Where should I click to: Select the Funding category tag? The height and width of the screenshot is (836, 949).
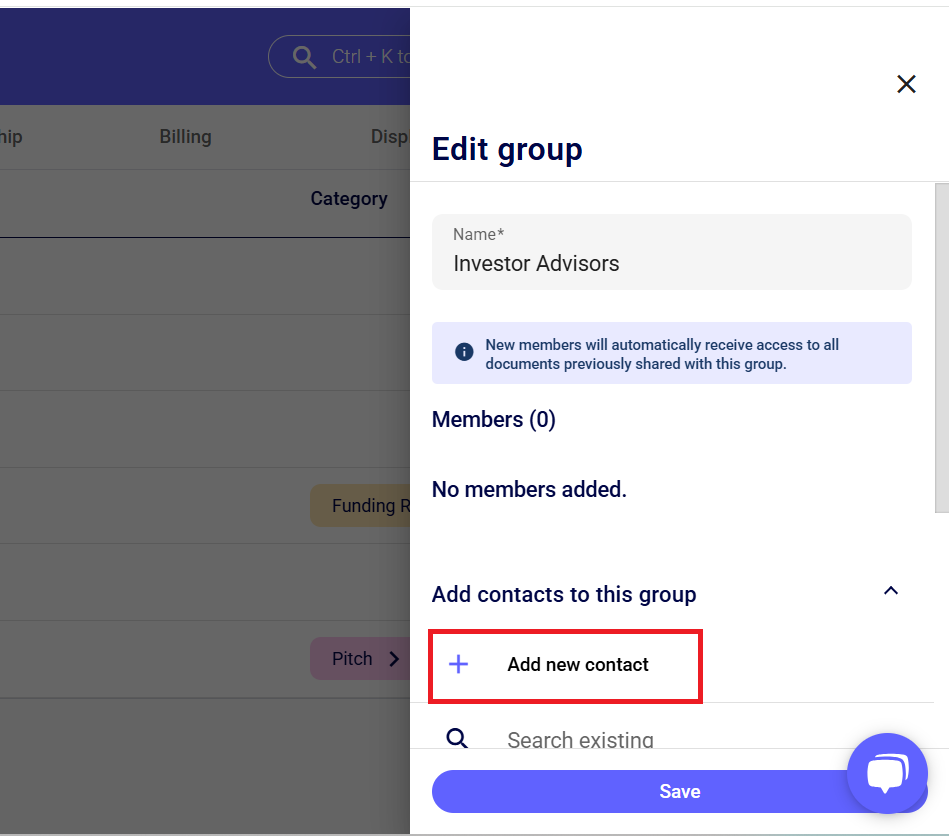[362, 506]
